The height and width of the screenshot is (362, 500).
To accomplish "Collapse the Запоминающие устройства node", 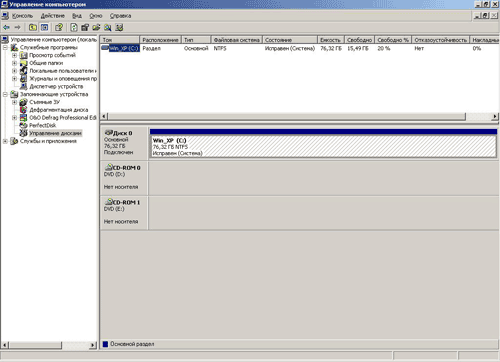I will (5, 94).
